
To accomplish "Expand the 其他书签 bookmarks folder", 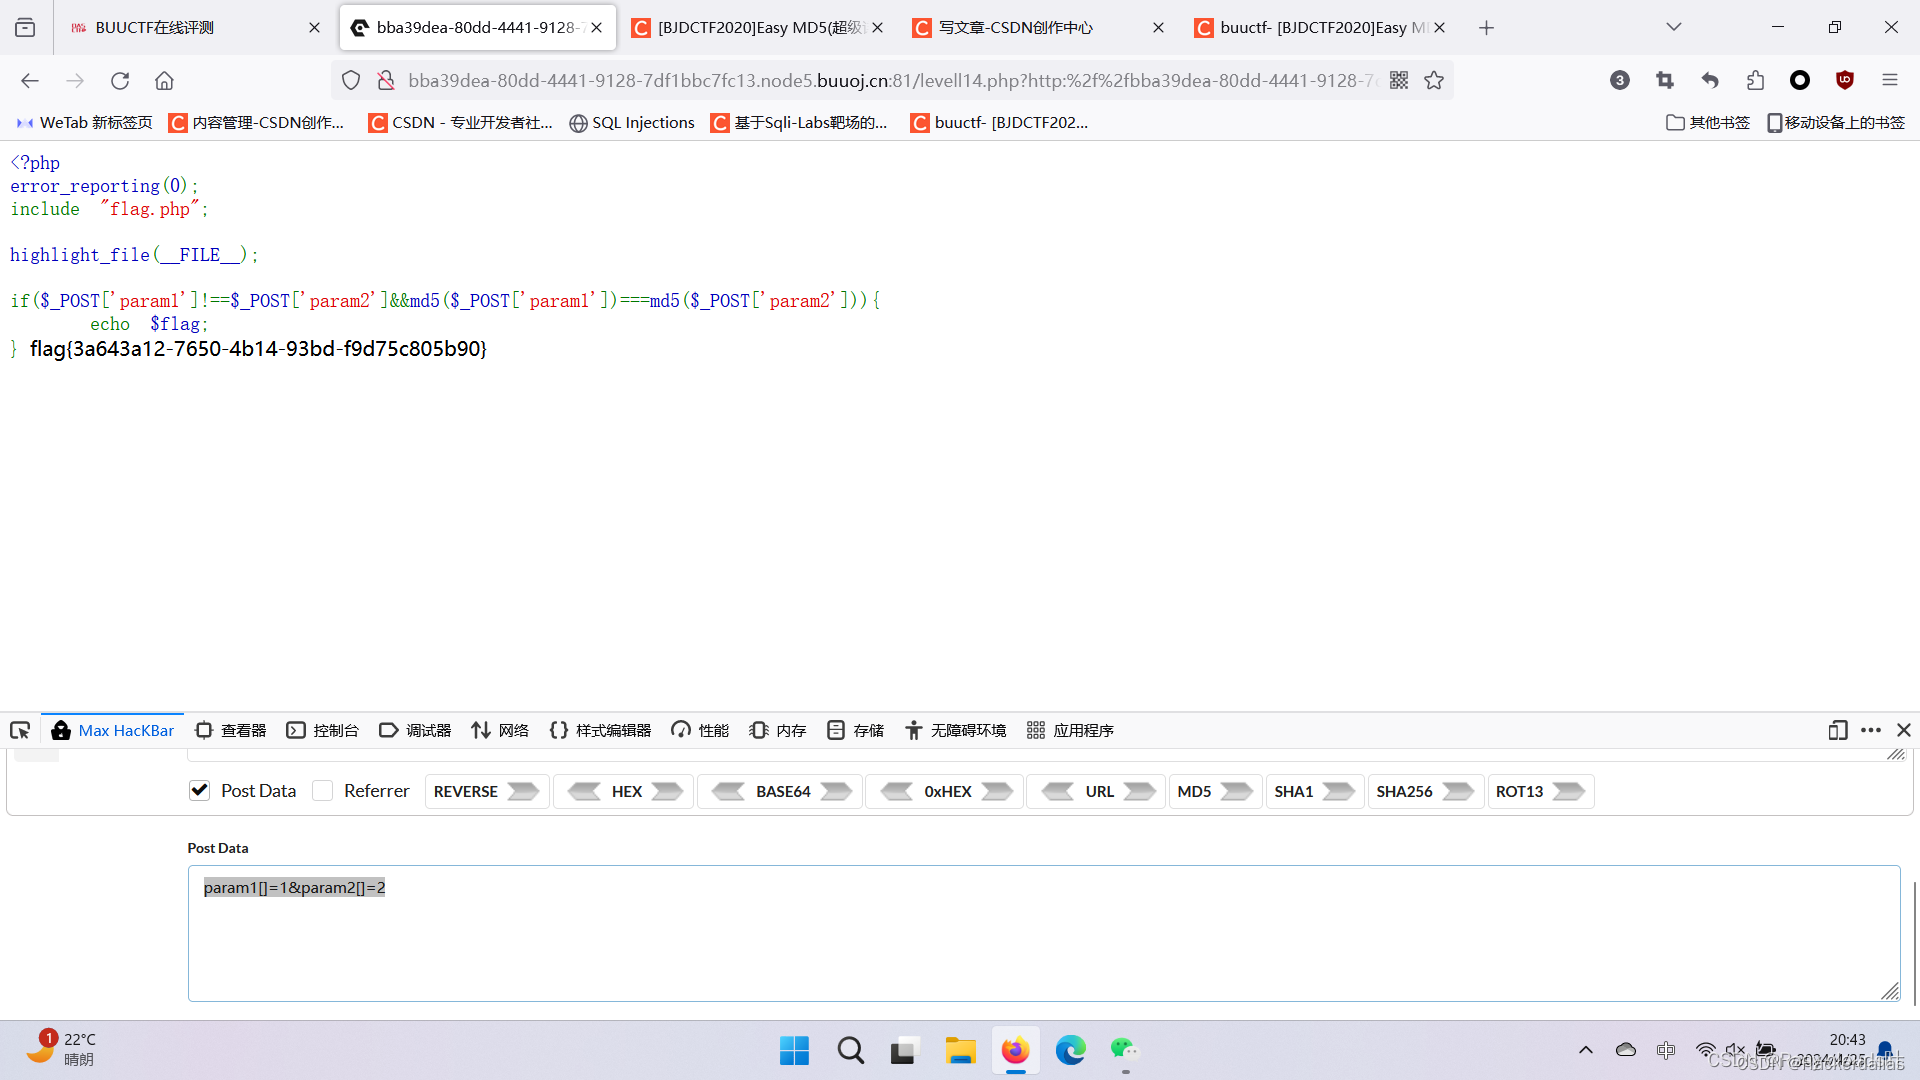I will [x=1708, y=122].
